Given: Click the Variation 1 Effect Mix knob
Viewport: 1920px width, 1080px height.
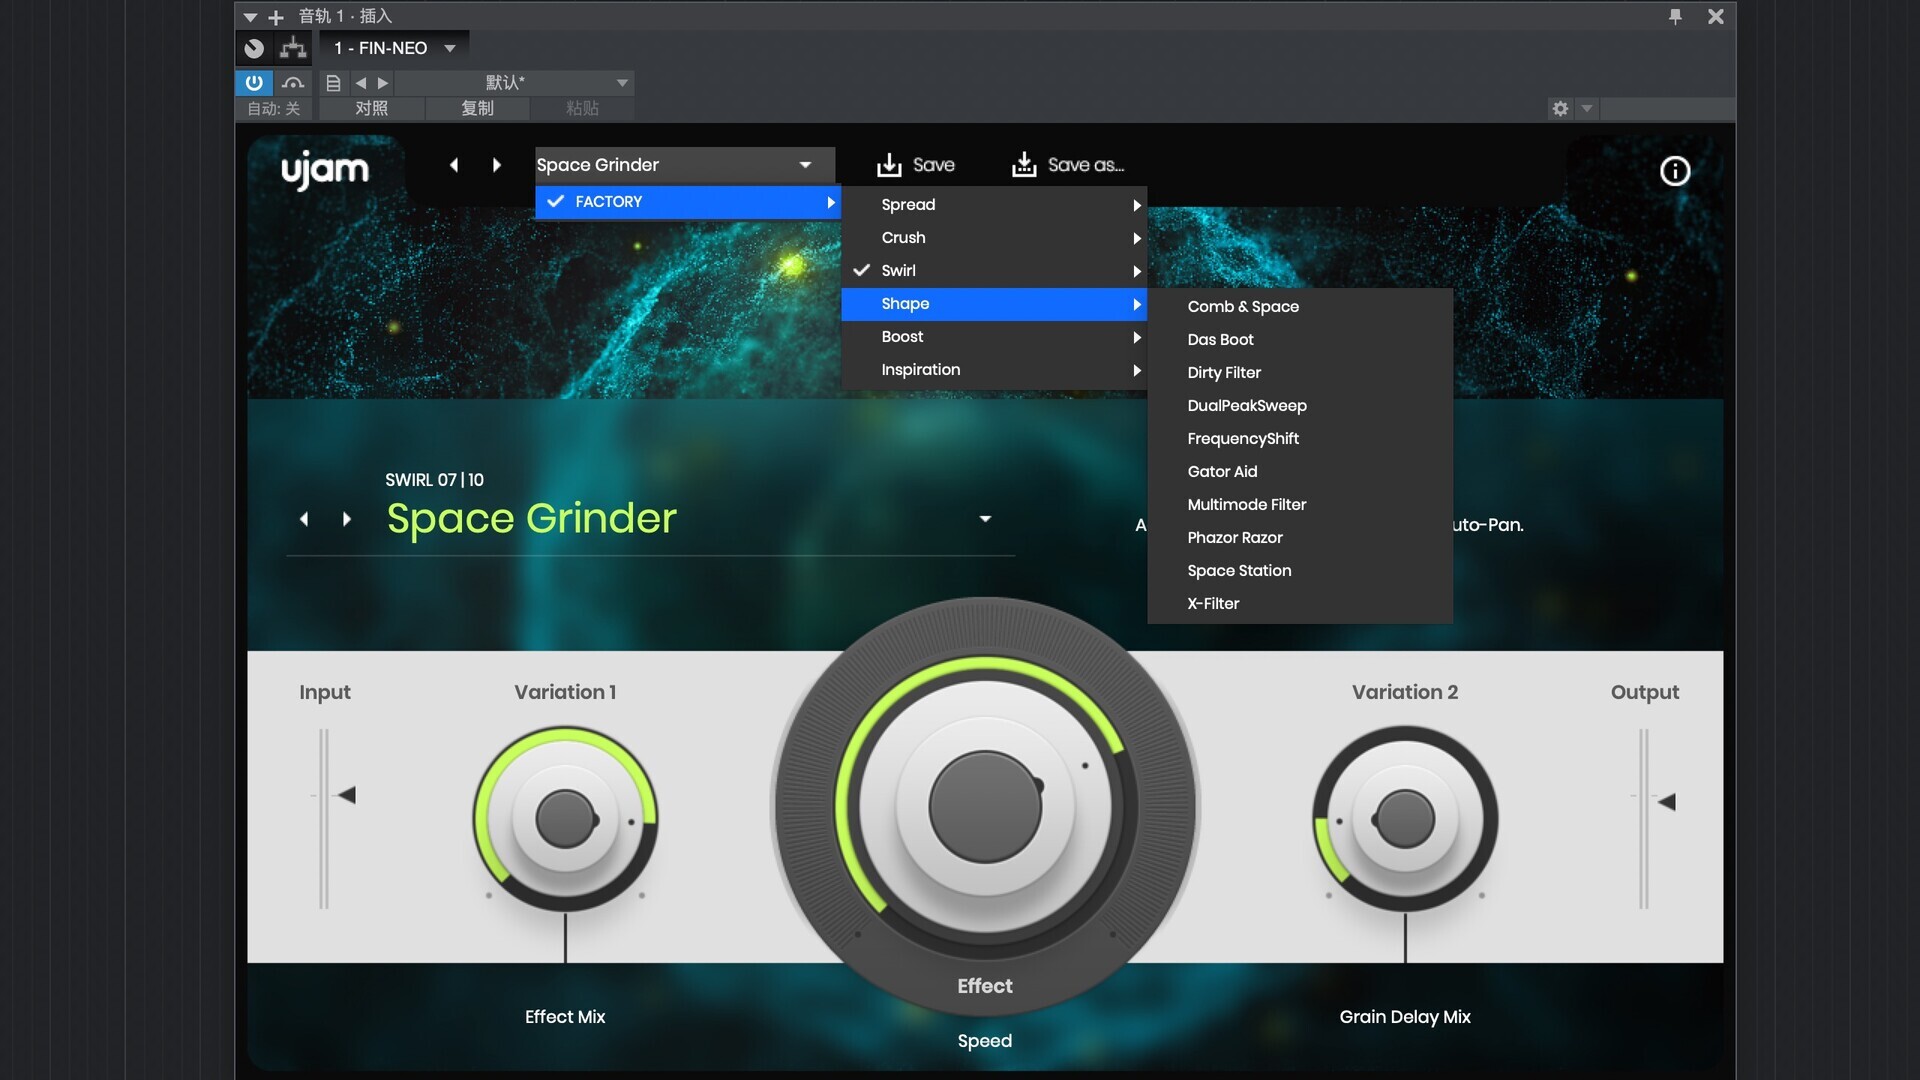Looking at the screenshot, I should coord(565,819).
